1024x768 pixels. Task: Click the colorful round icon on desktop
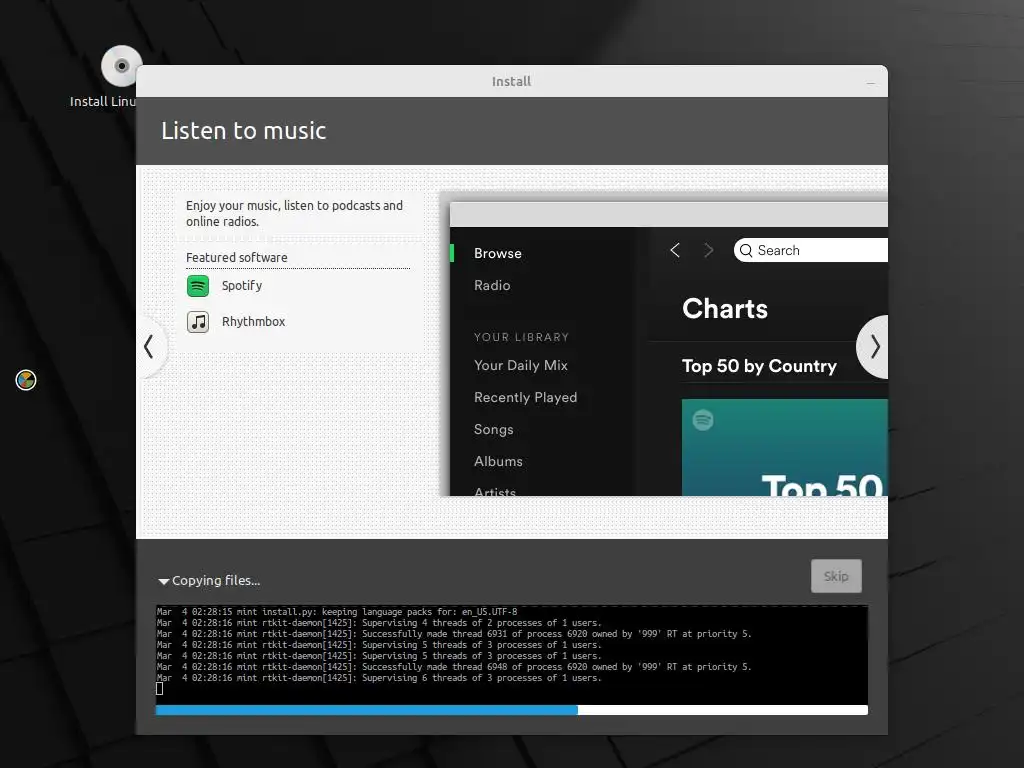point(26,379)
